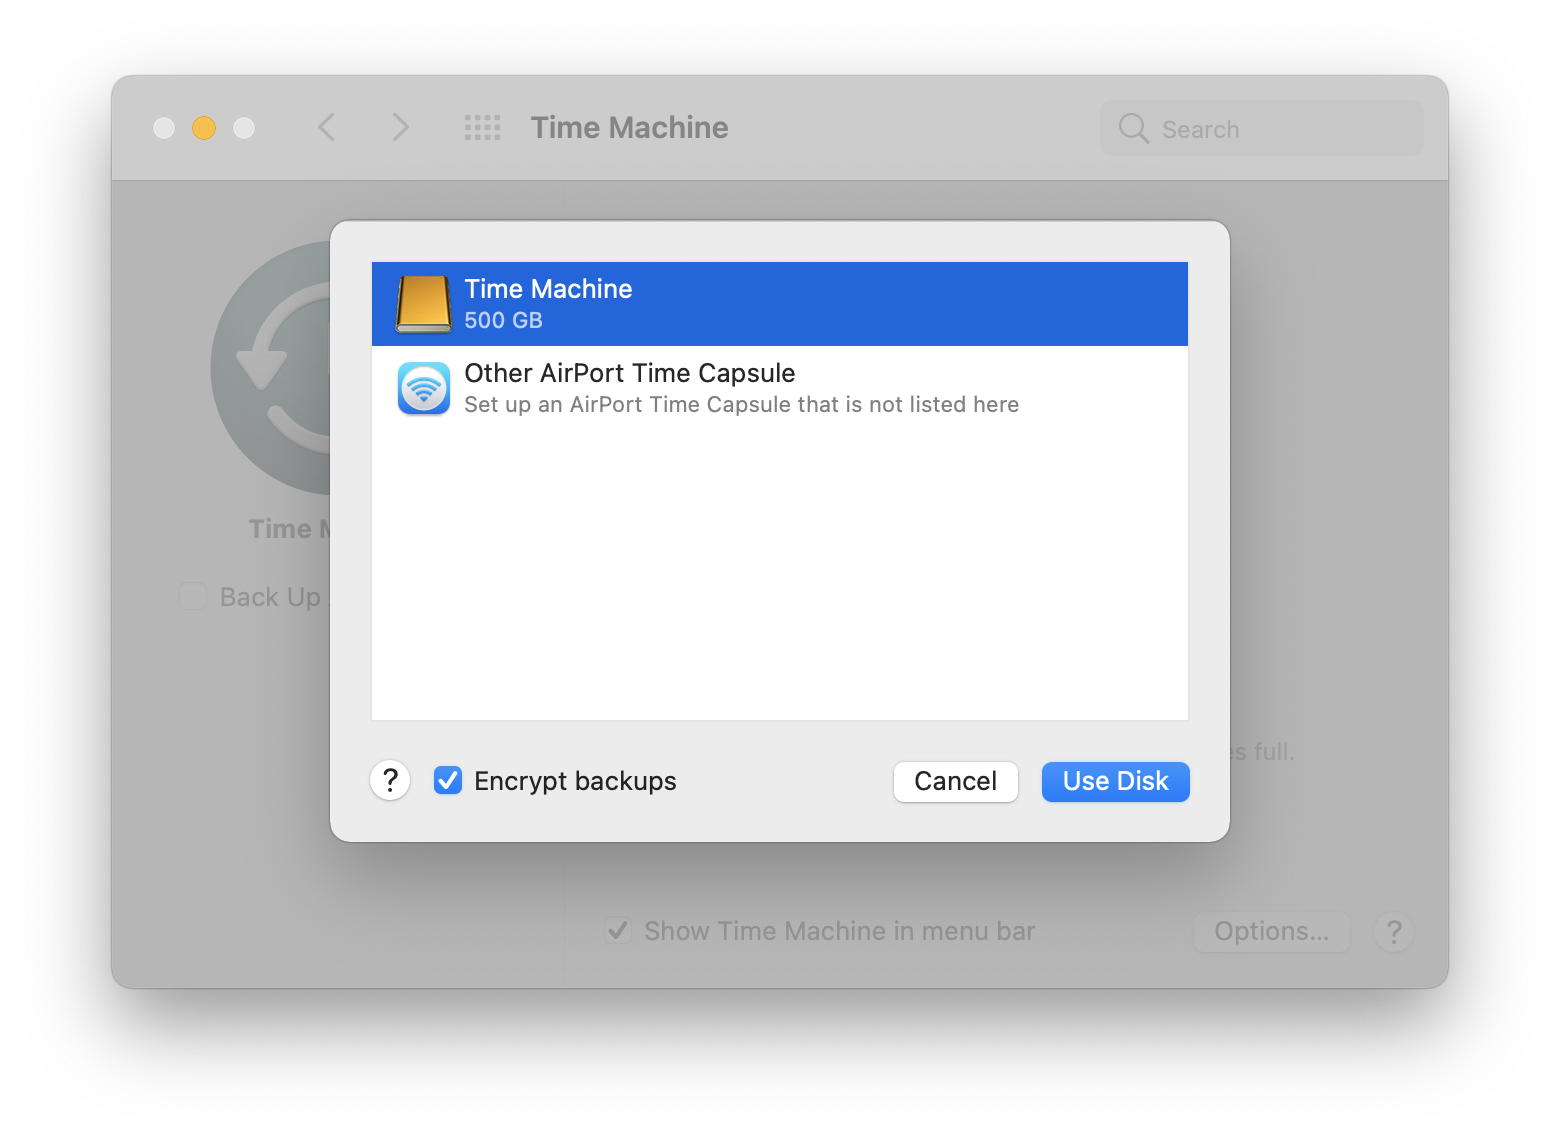Image resolution: width=1560 pixels, height=1136 pixels.
Task: Minimize the window with the yellow button
Action: [x=204, y=128]
